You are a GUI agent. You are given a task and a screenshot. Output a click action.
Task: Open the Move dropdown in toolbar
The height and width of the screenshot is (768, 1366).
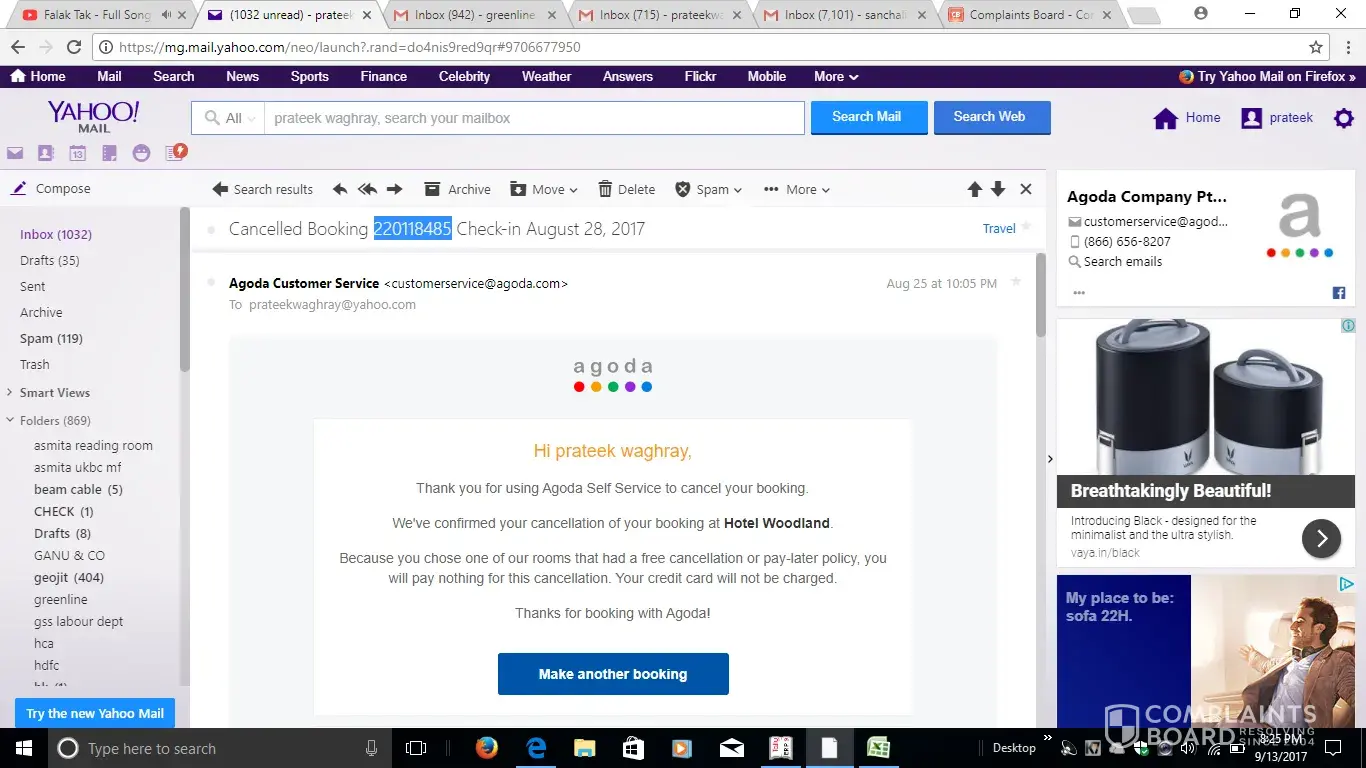point(545,189)
